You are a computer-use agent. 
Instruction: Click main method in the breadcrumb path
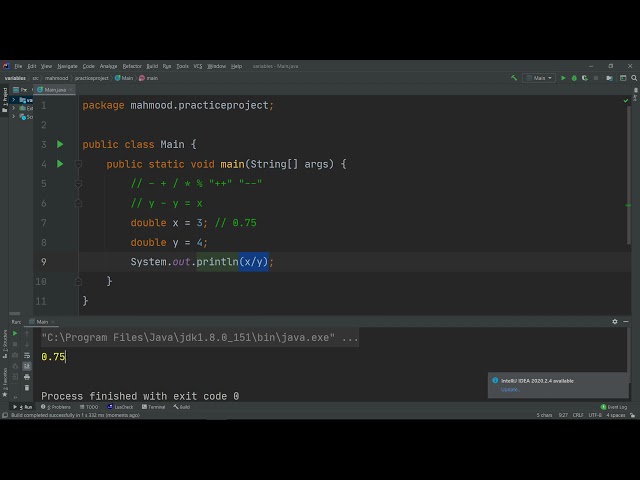[x=149, y=78]
